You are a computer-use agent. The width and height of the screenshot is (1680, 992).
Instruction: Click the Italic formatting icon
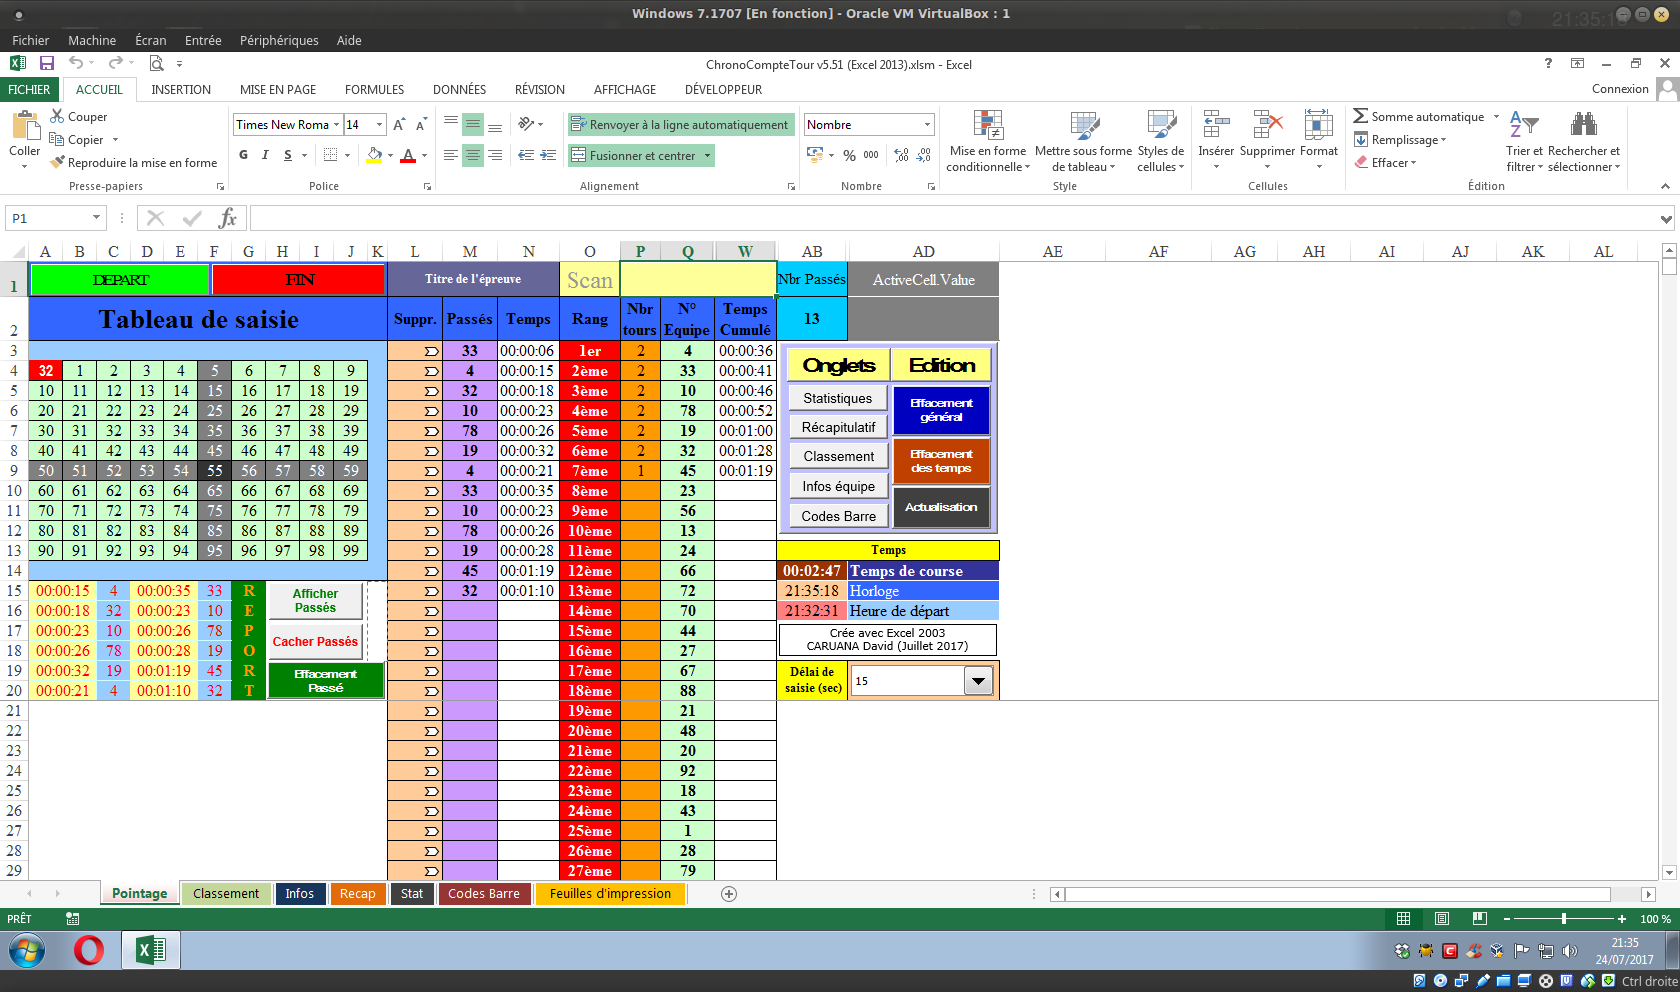tap(265, 155)
